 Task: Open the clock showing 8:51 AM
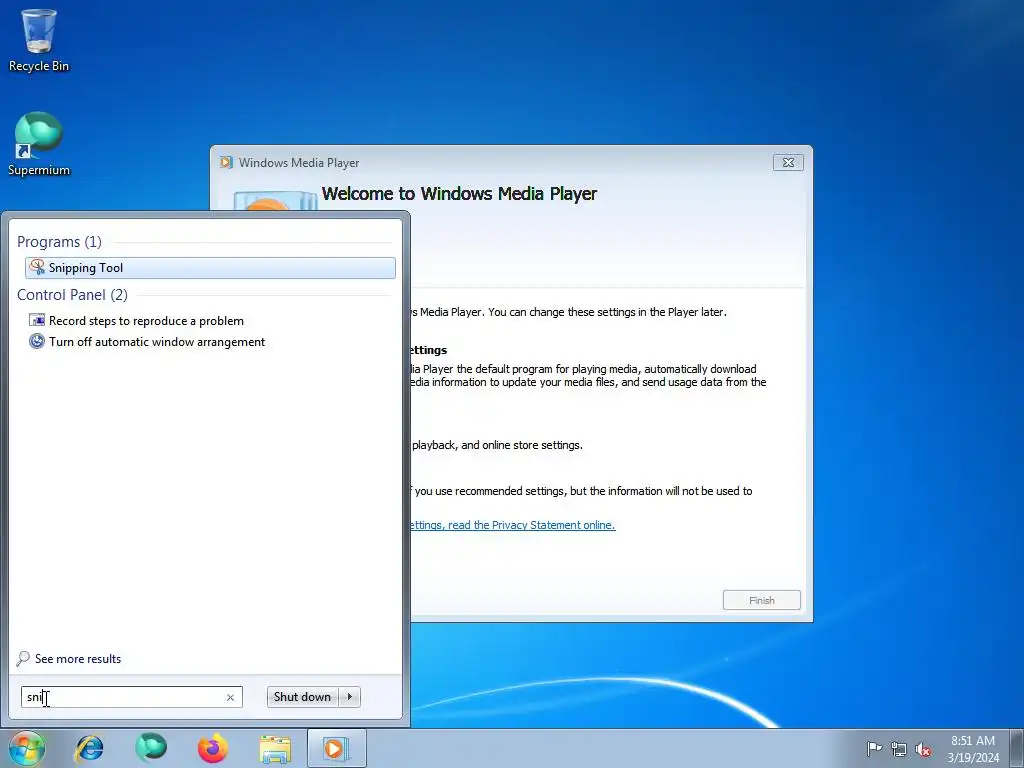[973, 748]
